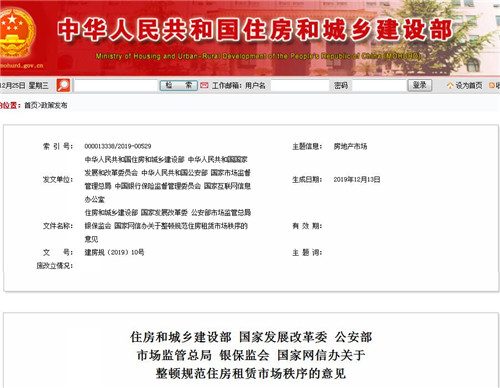Click the 有效期 label

(x=307, y=226)
